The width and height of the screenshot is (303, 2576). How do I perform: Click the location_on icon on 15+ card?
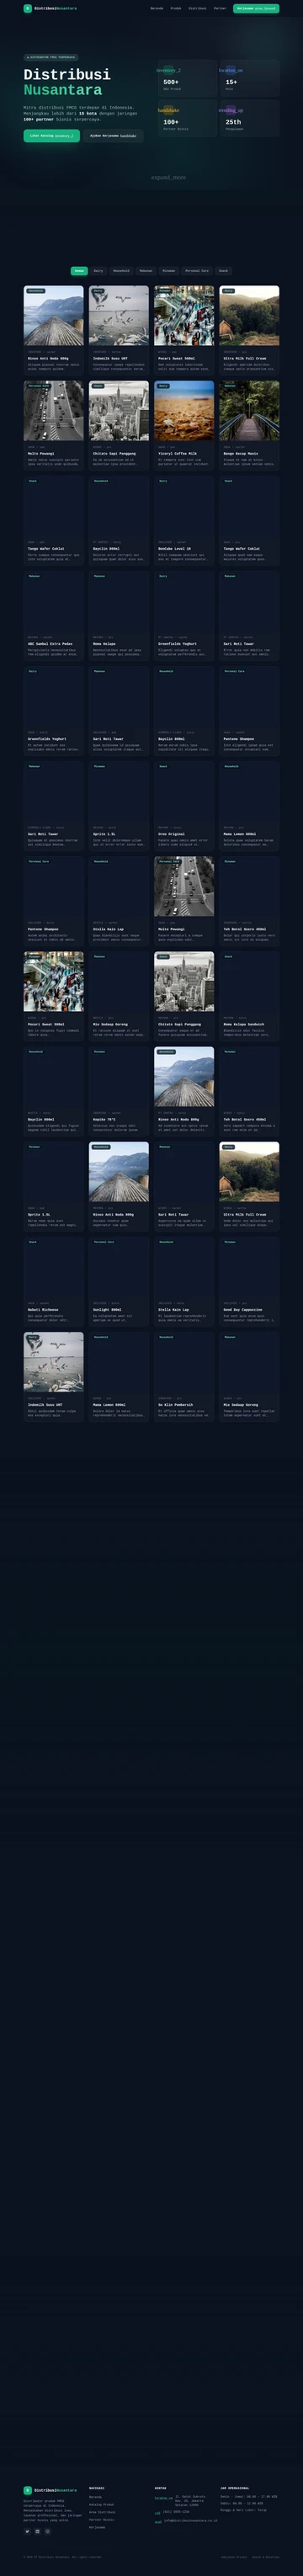click(x=231, y=71)
